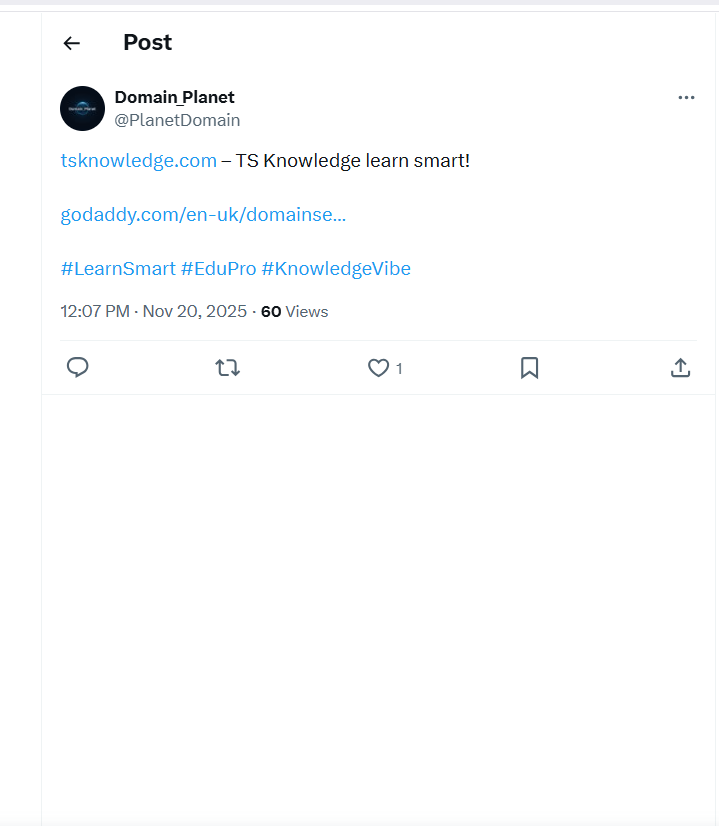Click the Post page heading
719x826 pixels.
(147, 42)
